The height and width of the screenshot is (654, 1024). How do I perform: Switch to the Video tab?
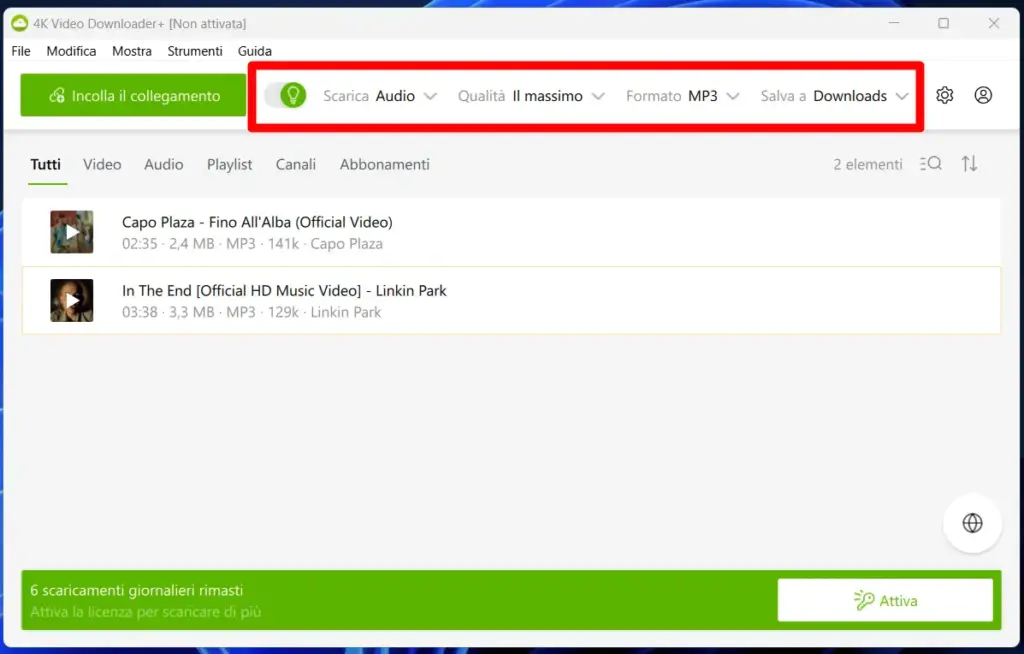102,165
